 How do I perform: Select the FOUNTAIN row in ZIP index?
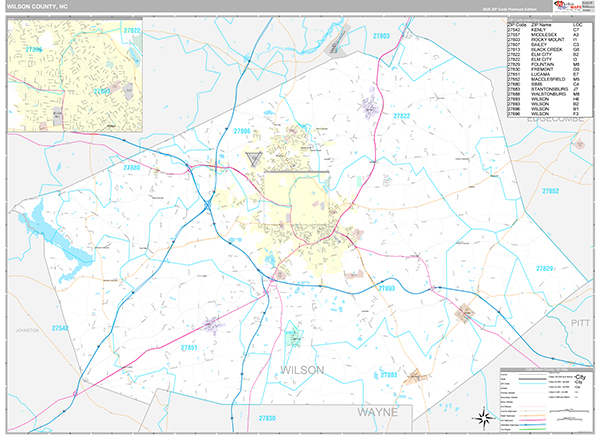click(x=545, y=64)
